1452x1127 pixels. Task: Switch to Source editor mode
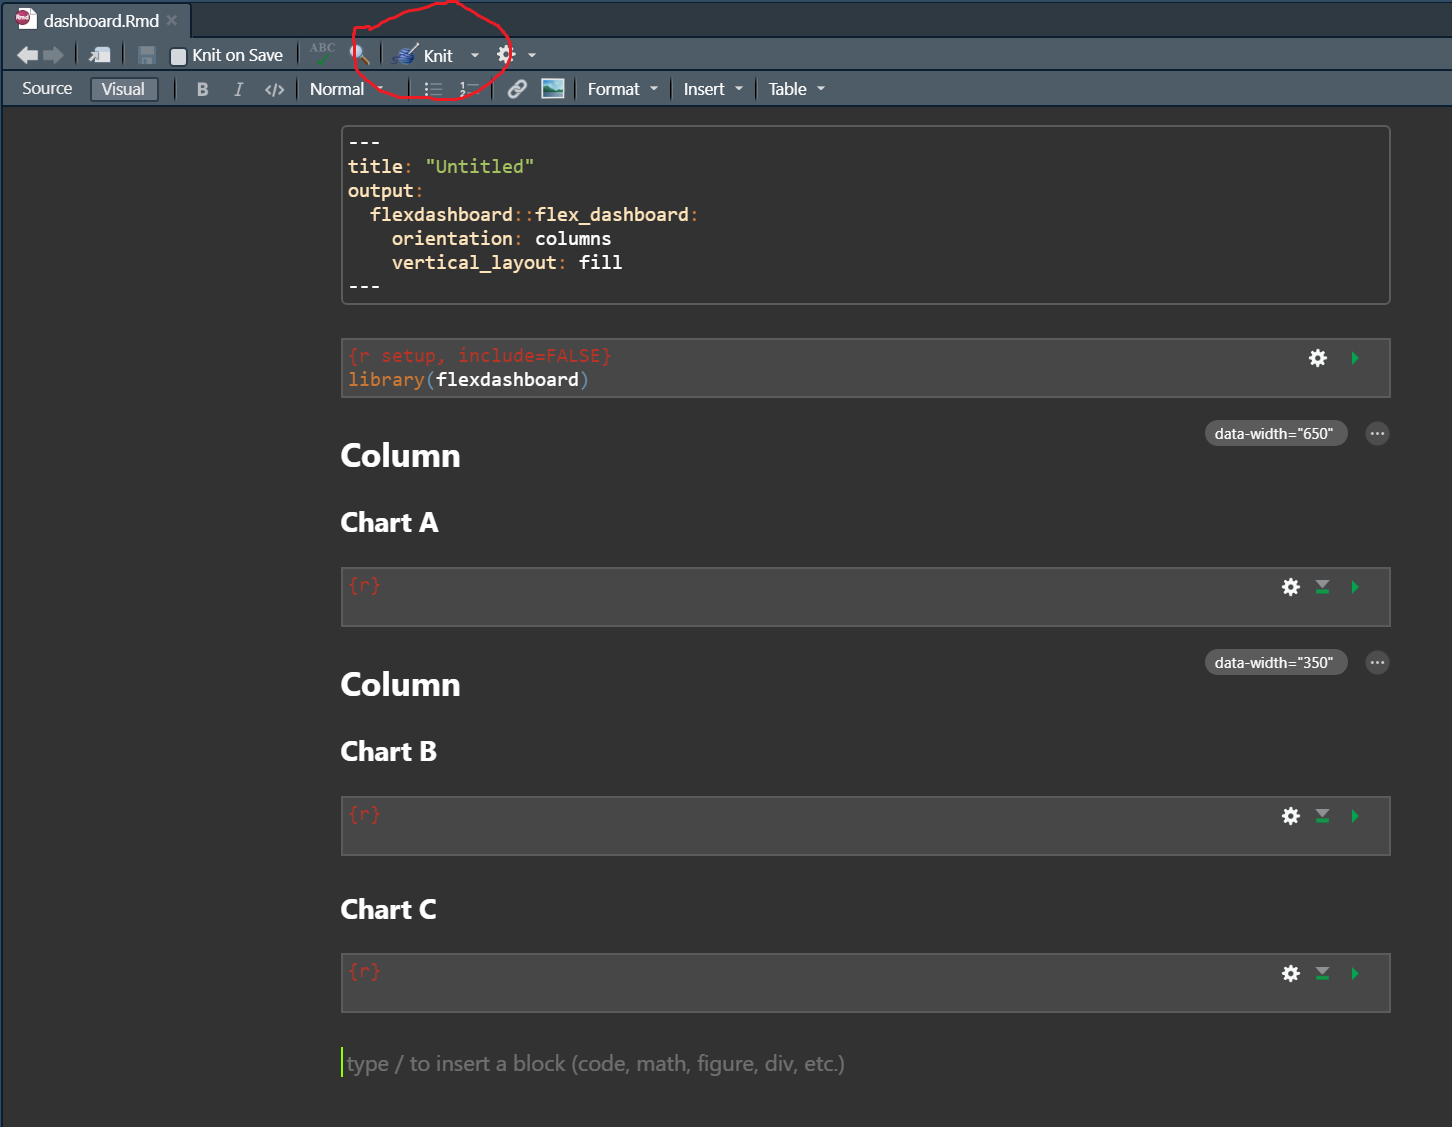click(47, 89)
